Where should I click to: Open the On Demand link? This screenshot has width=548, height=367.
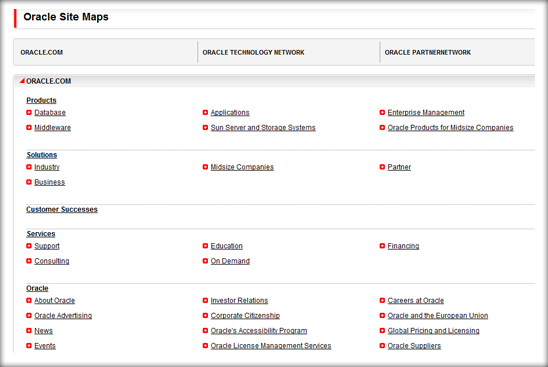coord(230,261)
